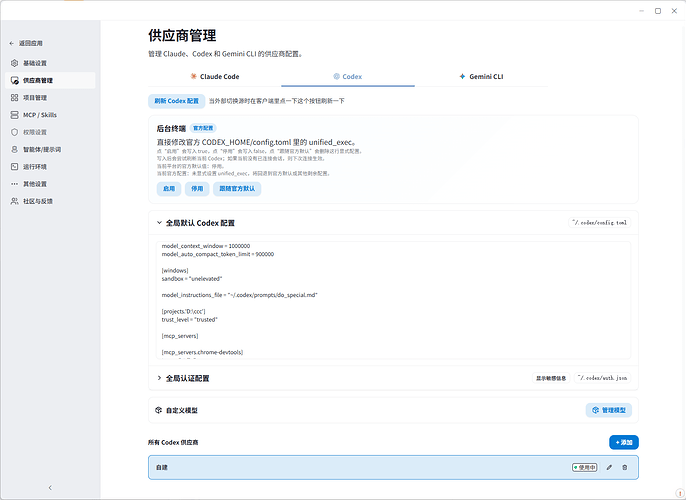Maximize the application window
The width and height of the screenshot is (686, 500).
(658, 11)
